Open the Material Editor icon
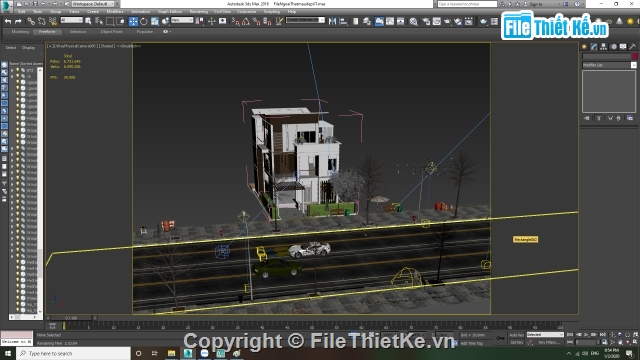The height and width of the screenshot is (360, 640). coord(413,21)
